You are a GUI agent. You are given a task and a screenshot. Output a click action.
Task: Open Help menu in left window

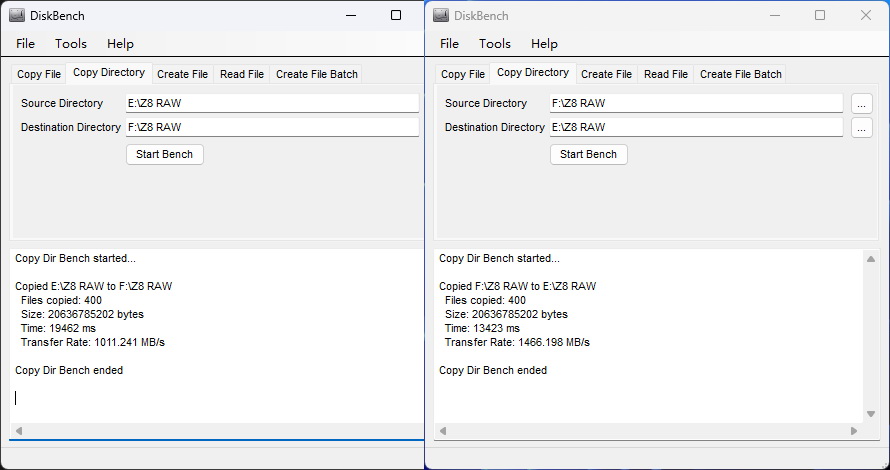point(120,44)
